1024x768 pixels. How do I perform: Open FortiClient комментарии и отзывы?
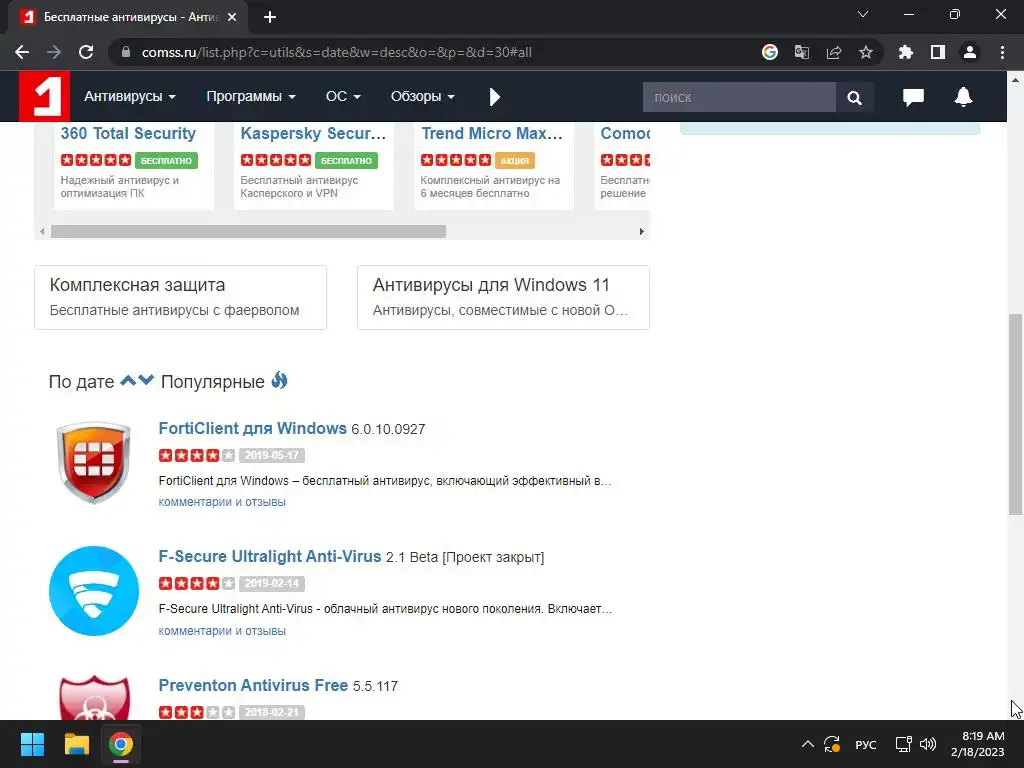(x=222, y=502)
